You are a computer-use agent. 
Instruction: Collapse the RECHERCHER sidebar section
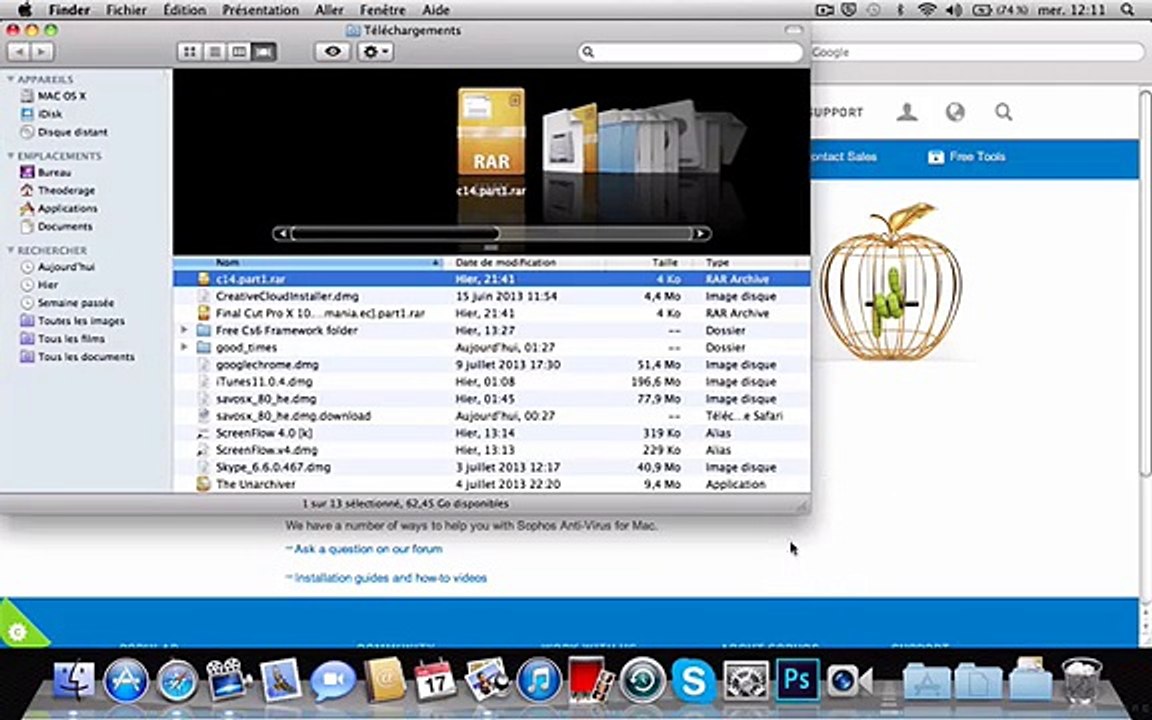(11, 251)
